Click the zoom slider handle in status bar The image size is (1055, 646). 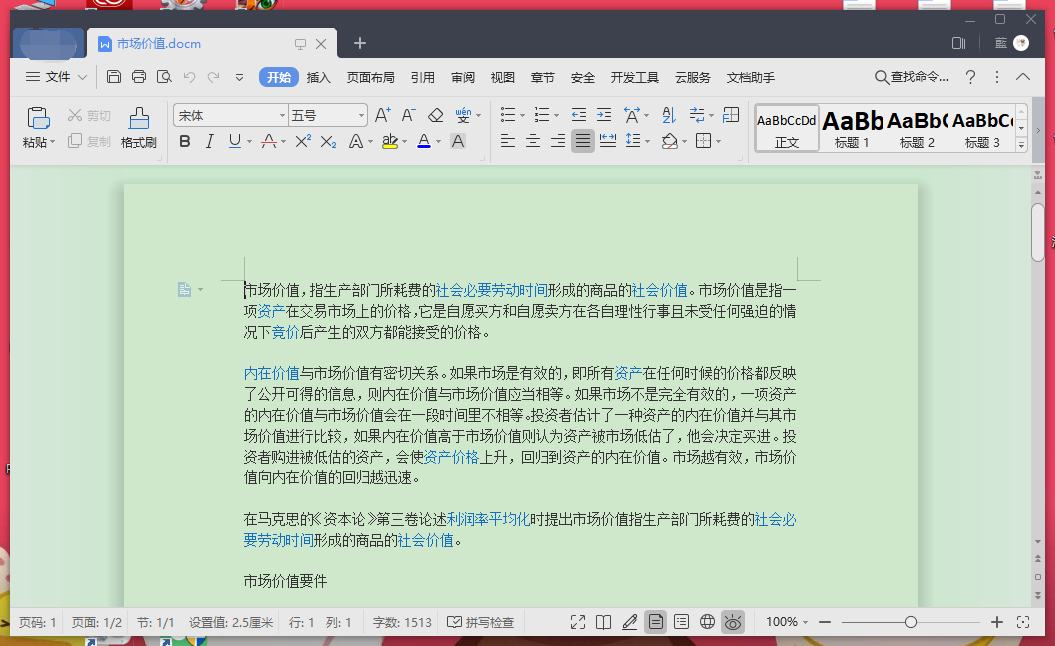(x=910, y=622)
